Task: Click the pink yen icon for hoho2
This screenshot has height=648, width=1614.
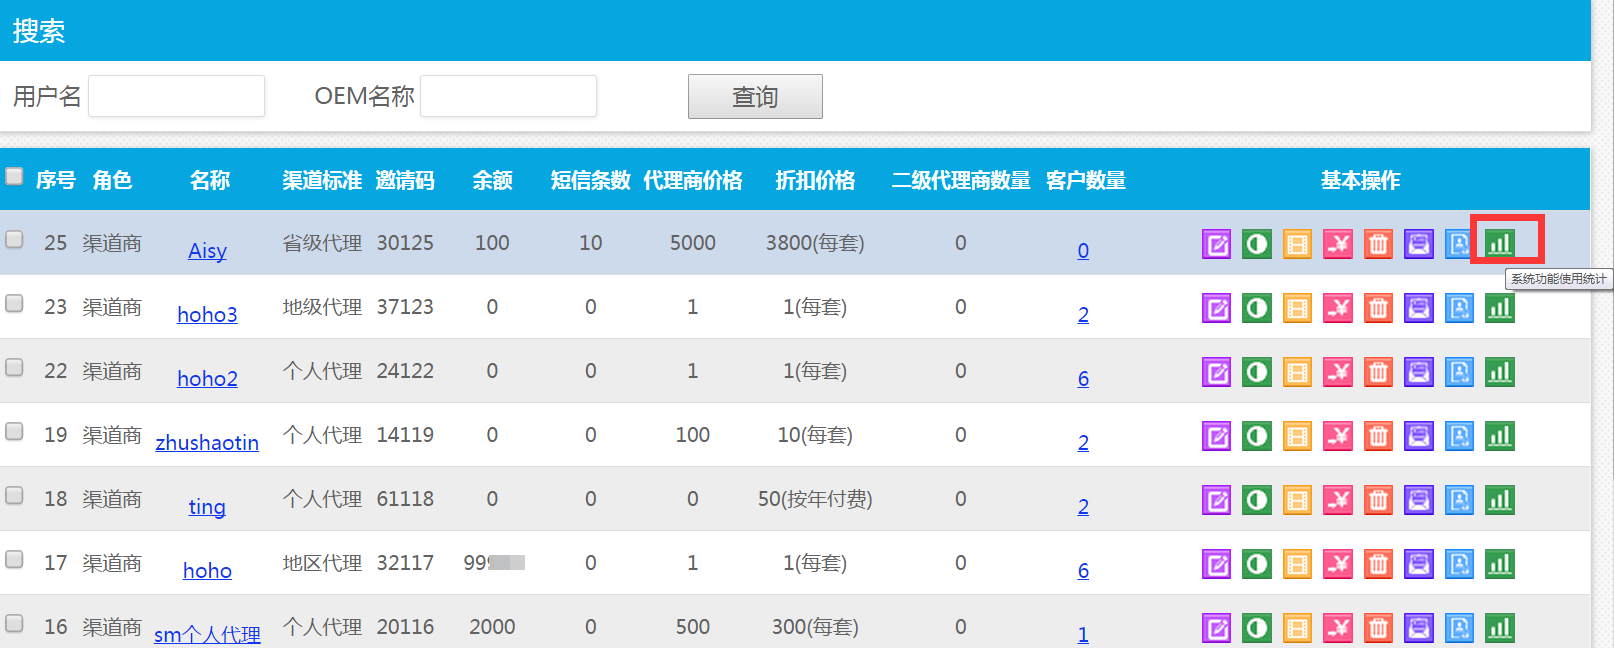Action: coord(1337,372)
